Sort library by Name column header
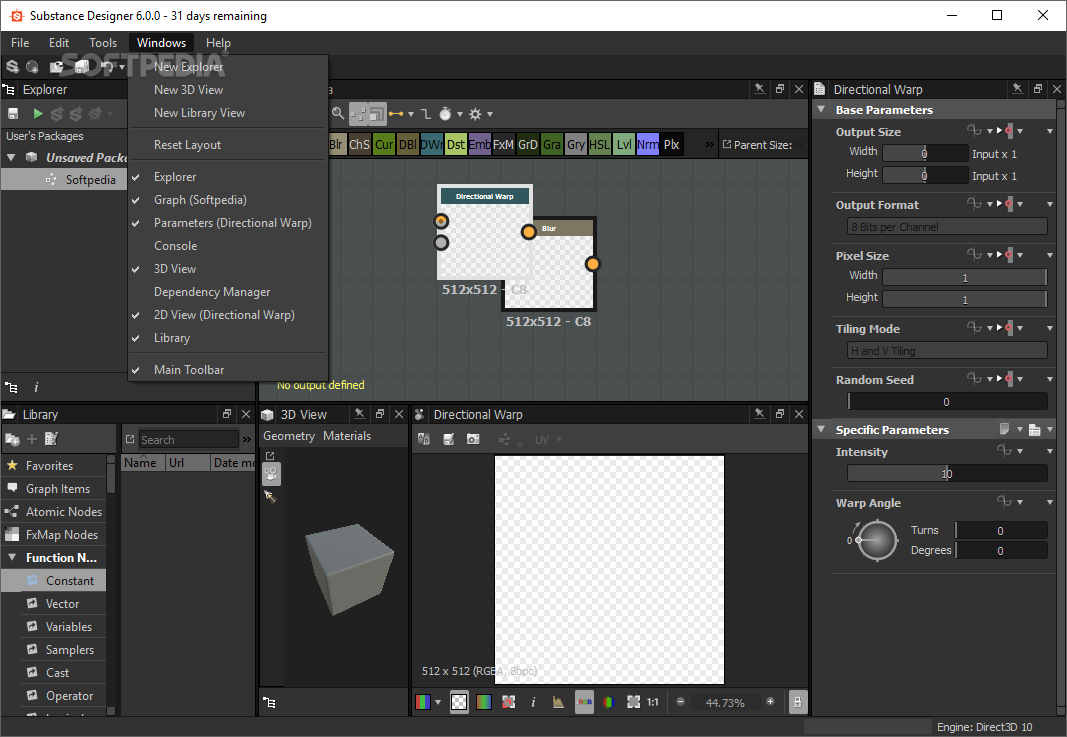 [x=143, y=463]
